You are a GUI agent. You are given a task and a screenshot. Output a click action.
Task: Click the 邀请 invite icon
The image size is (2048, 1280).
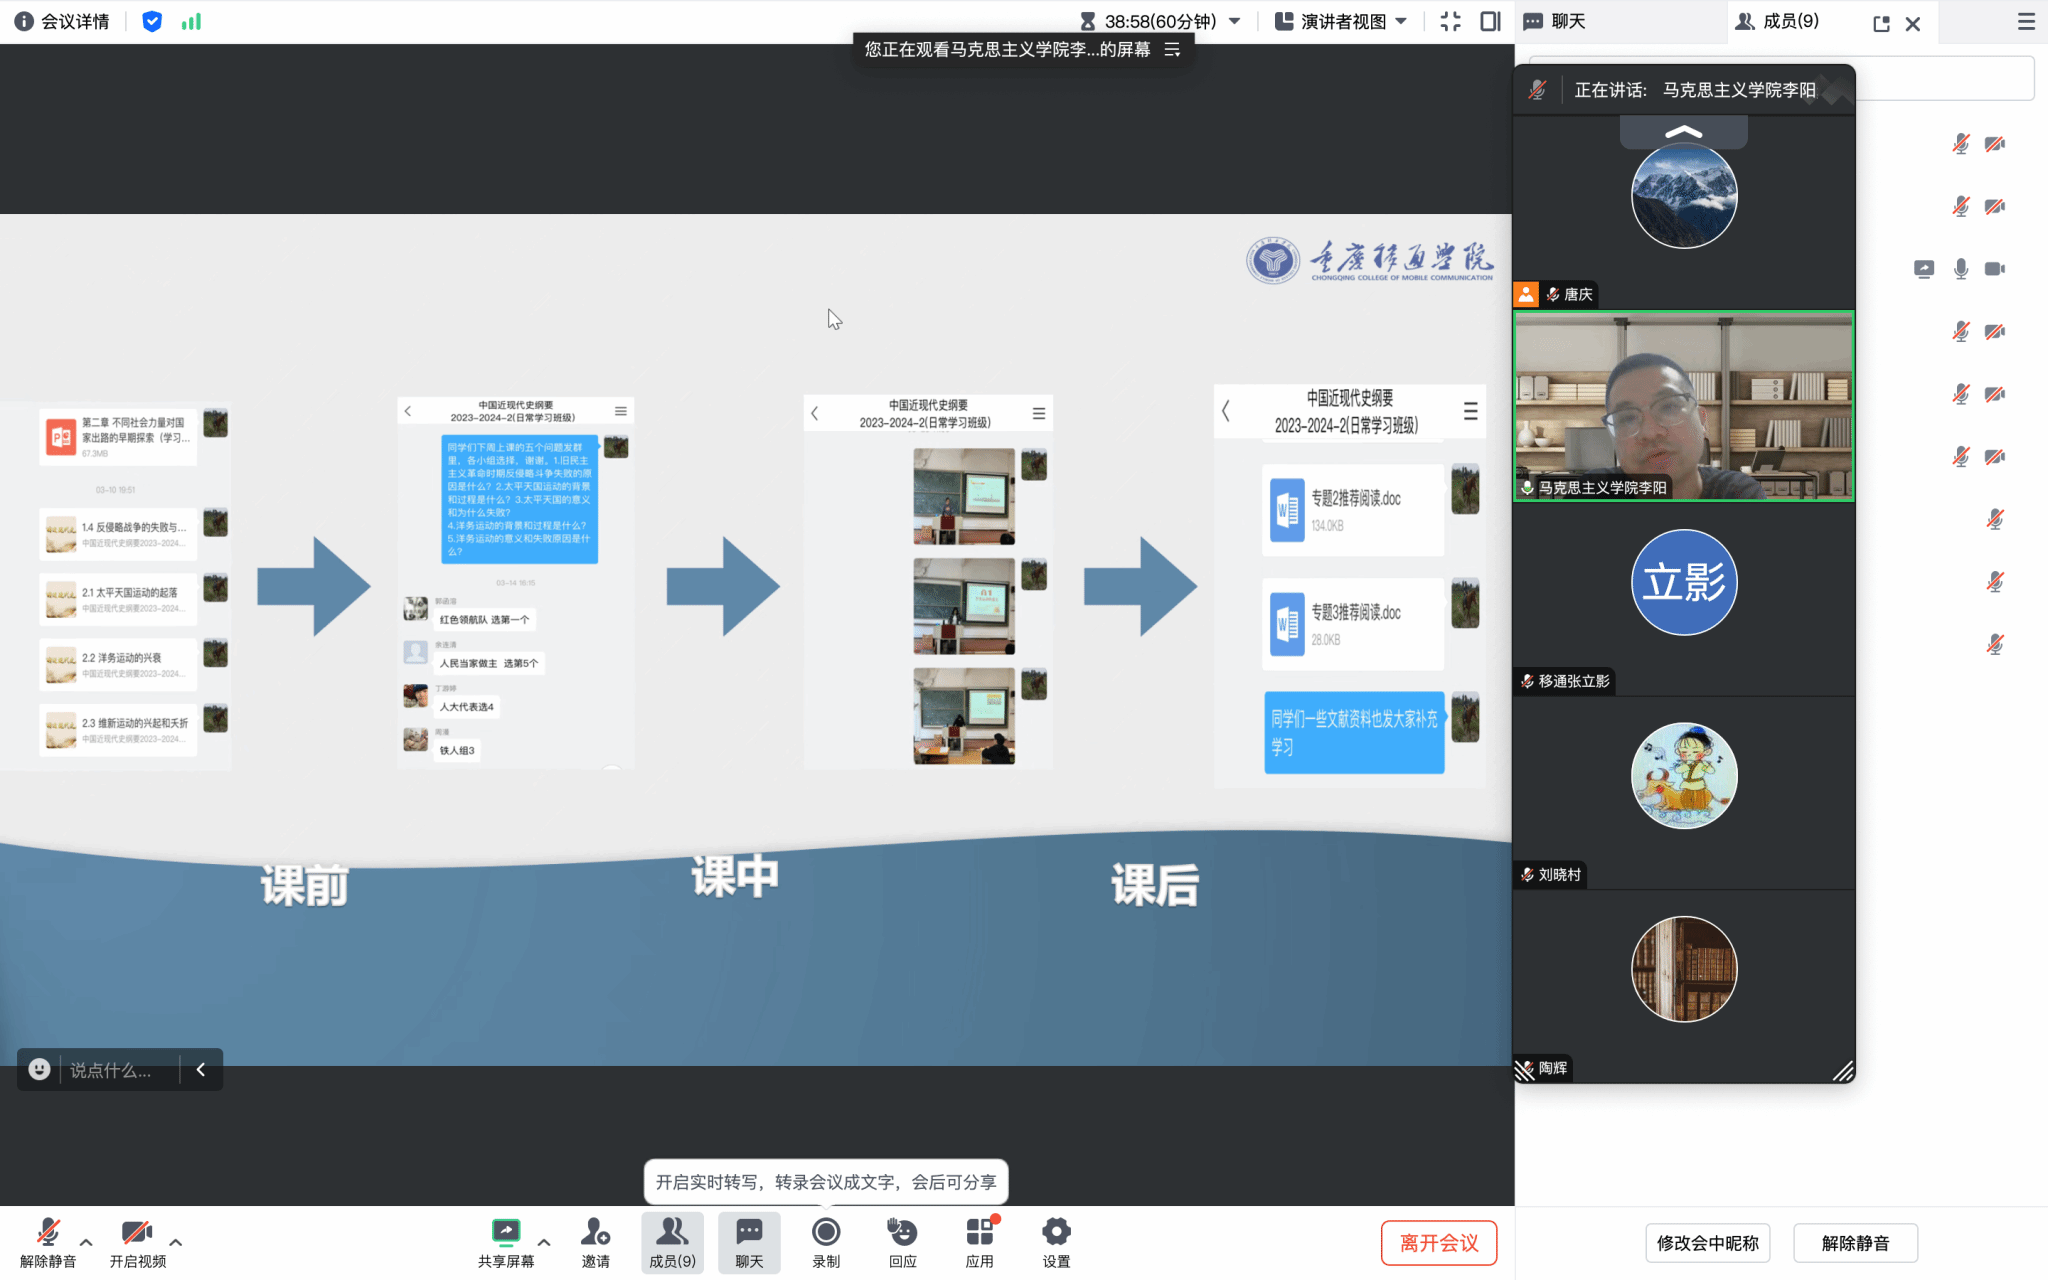tap(595, 1232)
